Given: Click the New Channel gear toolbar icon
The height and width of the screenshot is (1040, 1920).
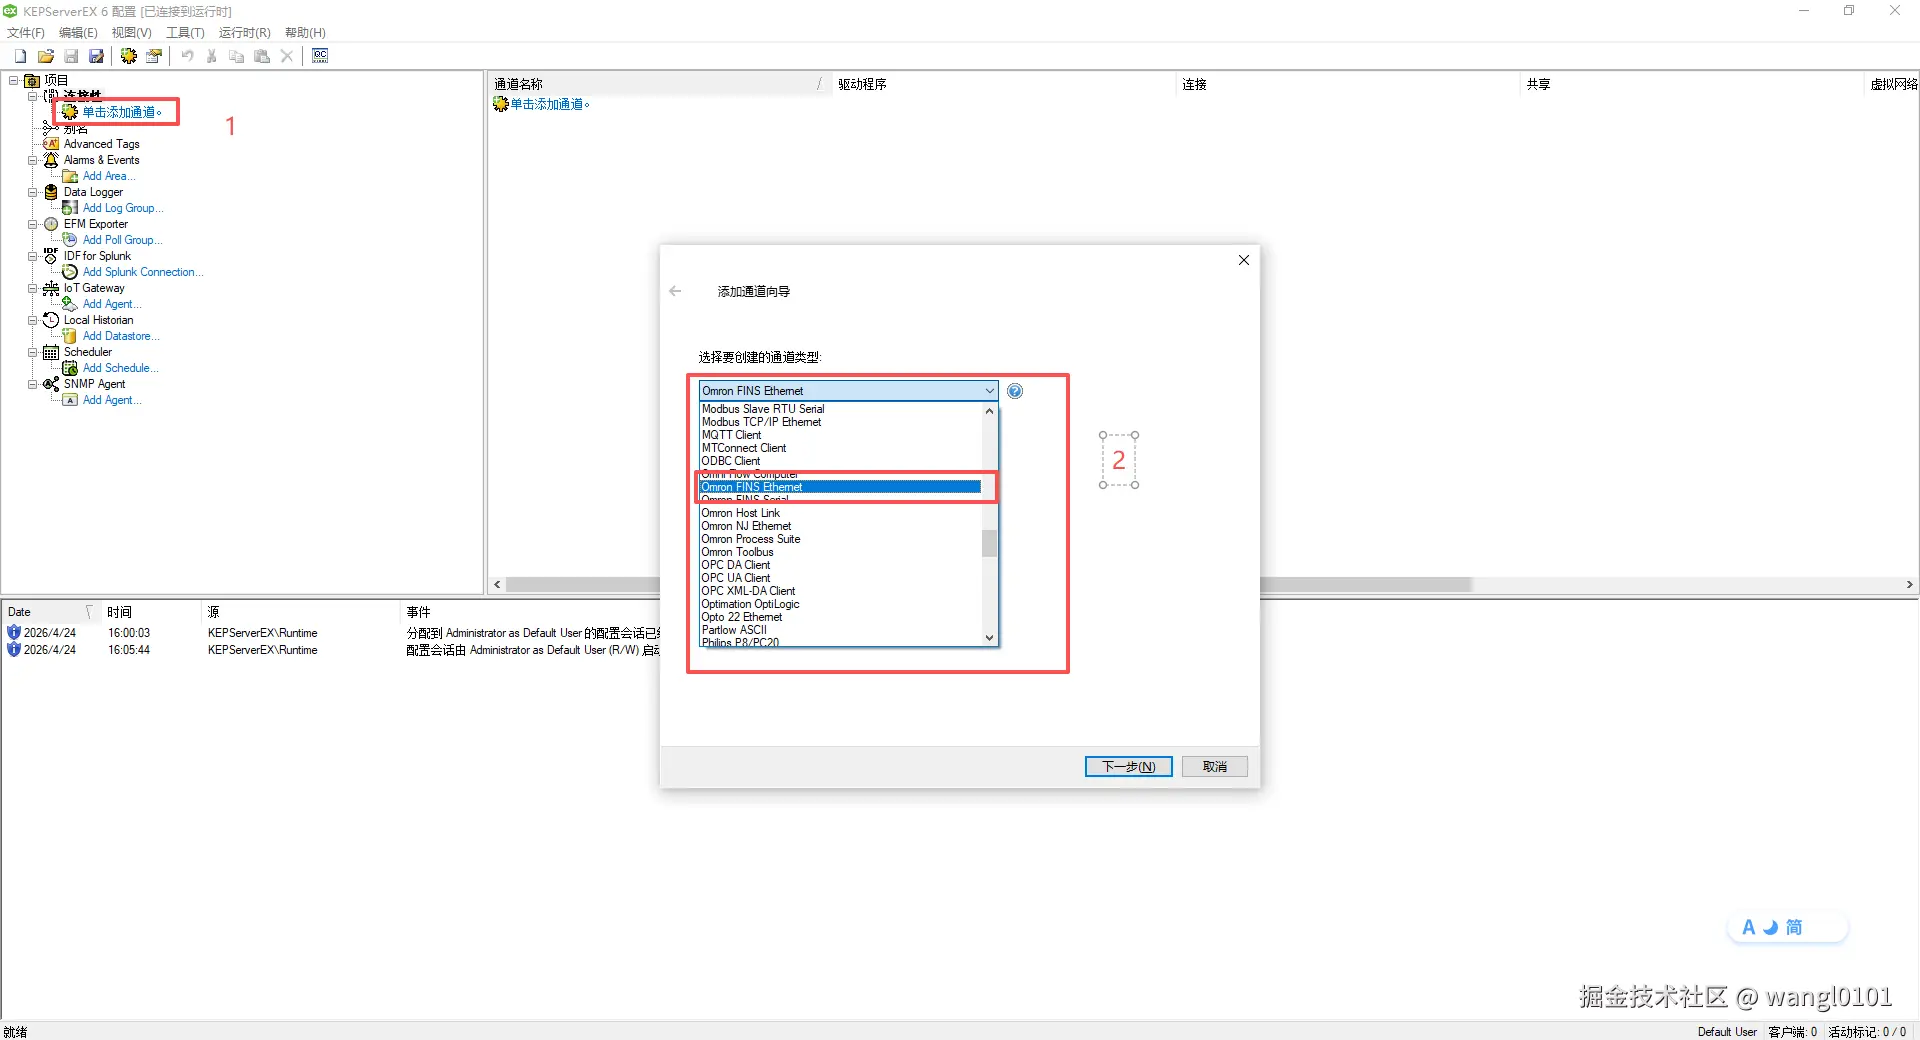Looking at the screenshot, I should [129, 56].
